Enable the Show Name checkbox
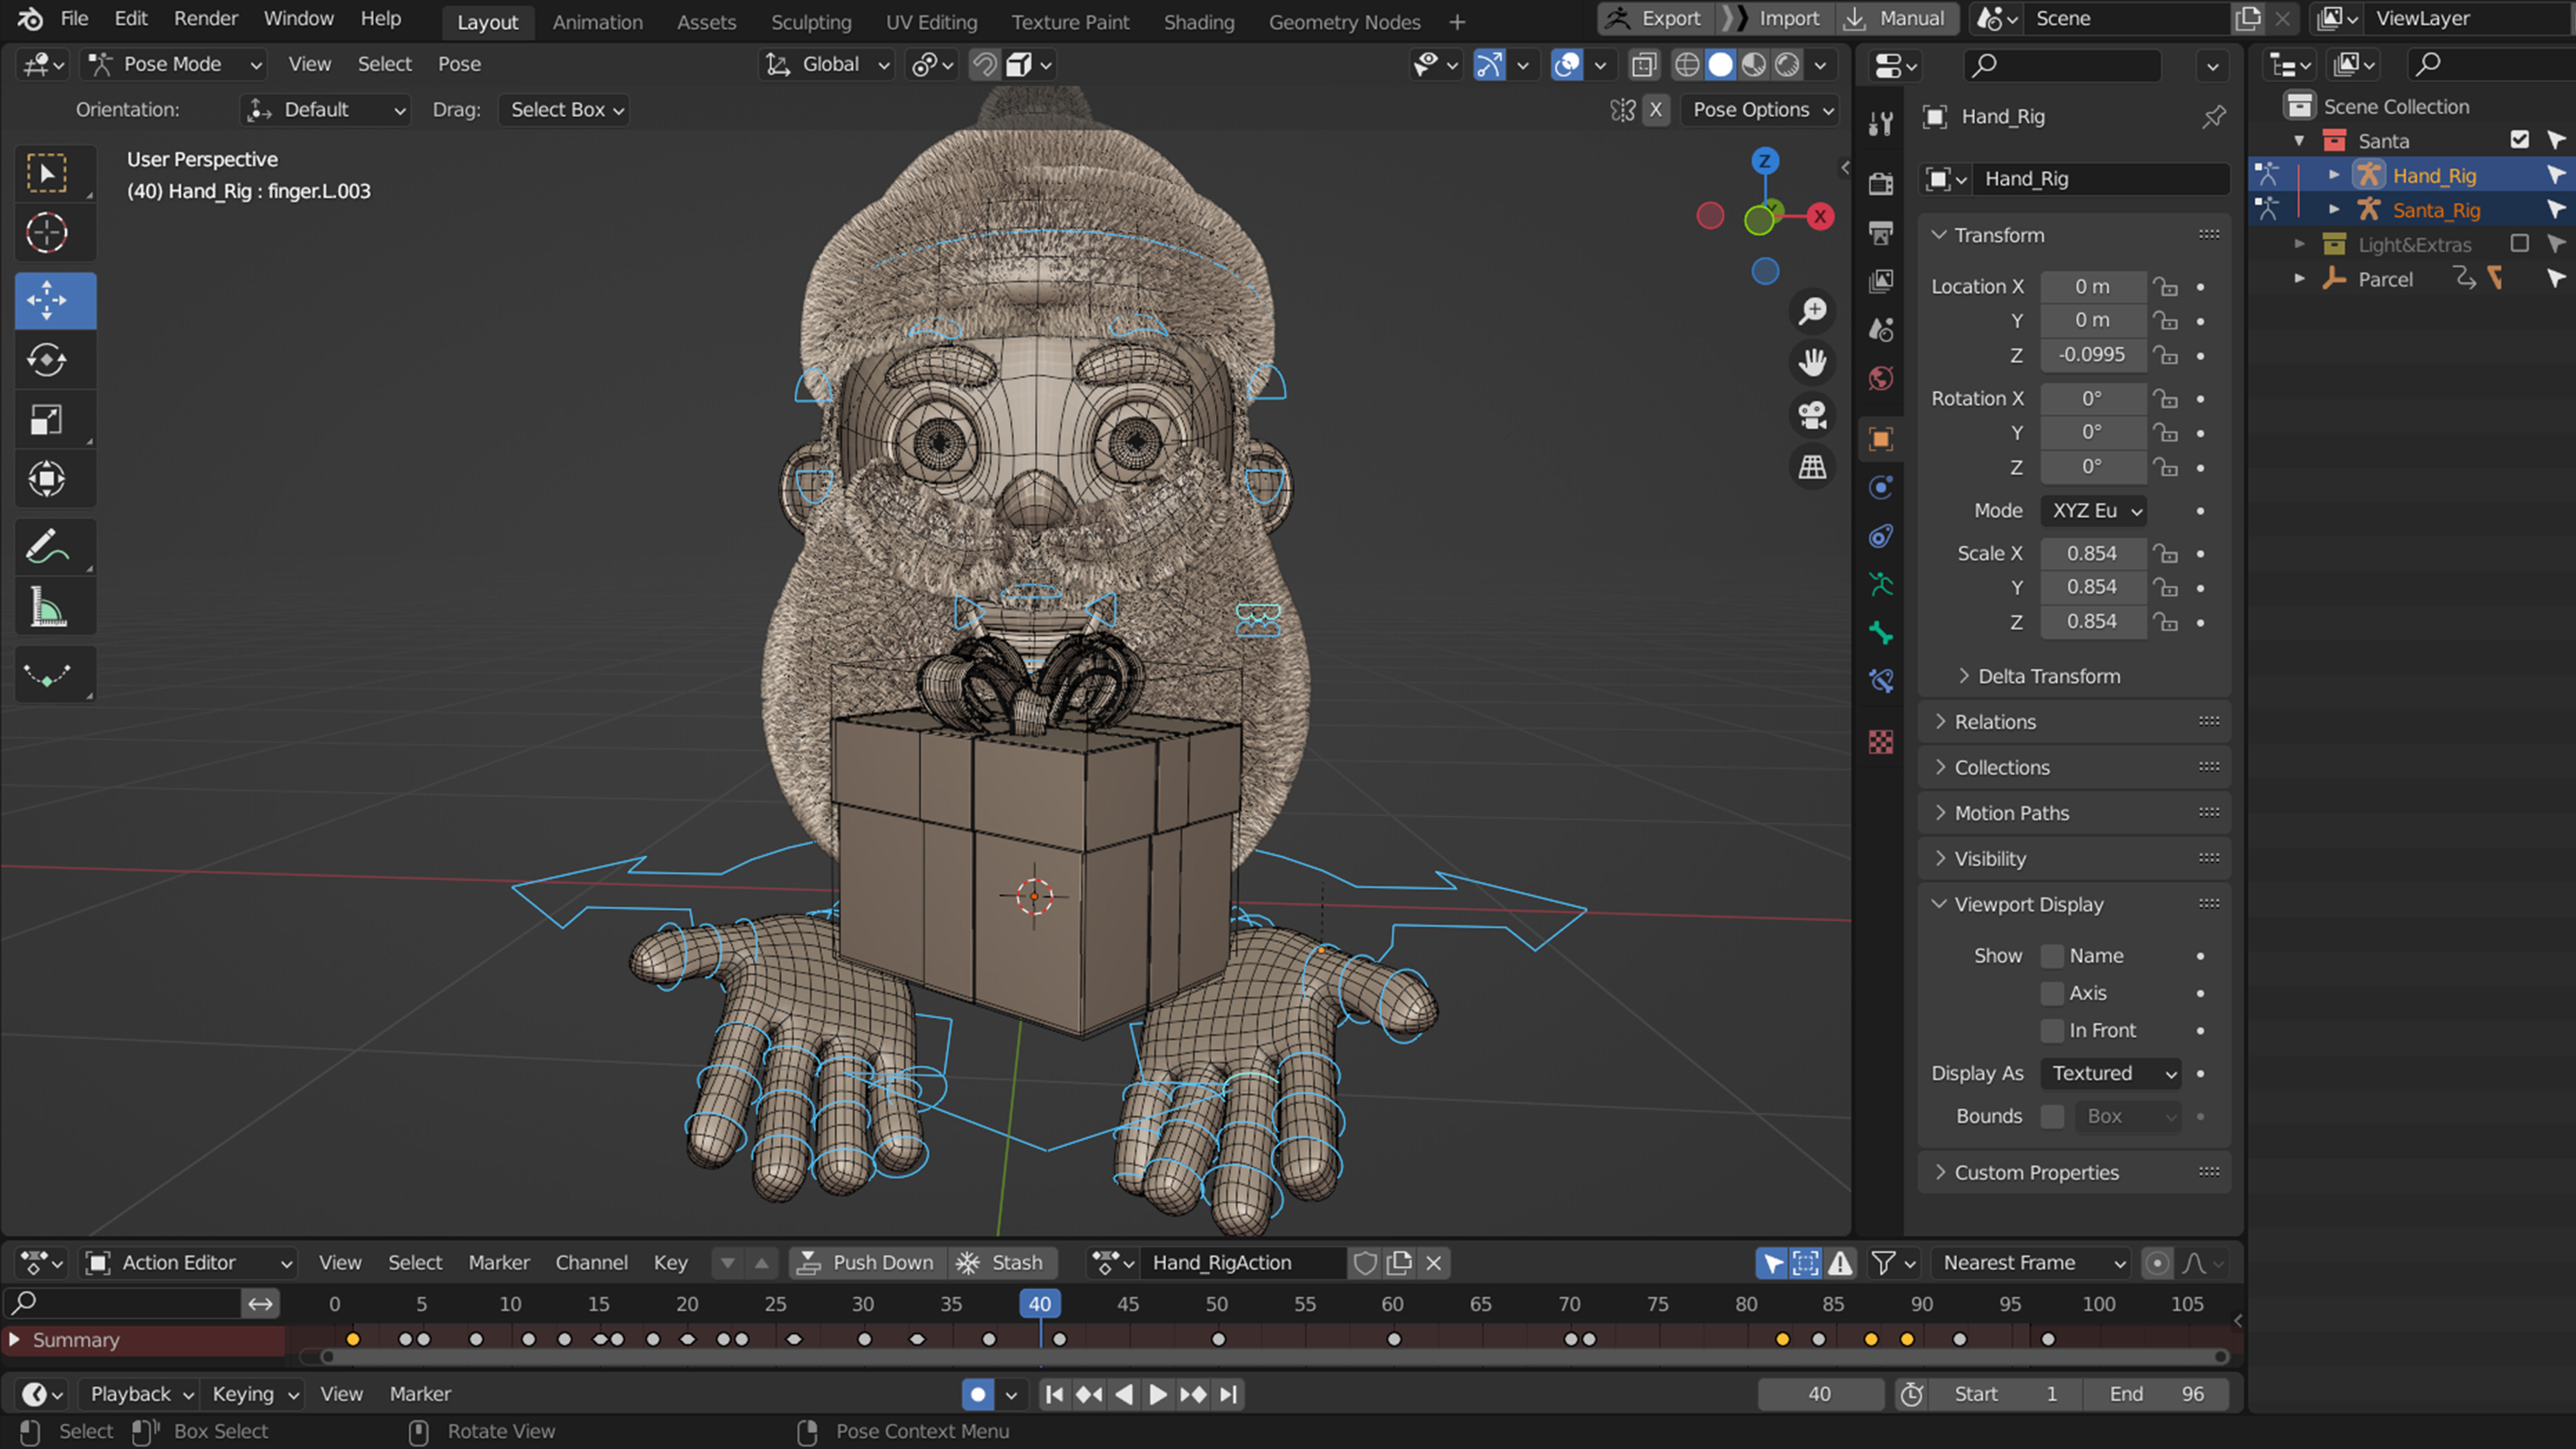The image size is (2576, 1449). coord(2052,956)
